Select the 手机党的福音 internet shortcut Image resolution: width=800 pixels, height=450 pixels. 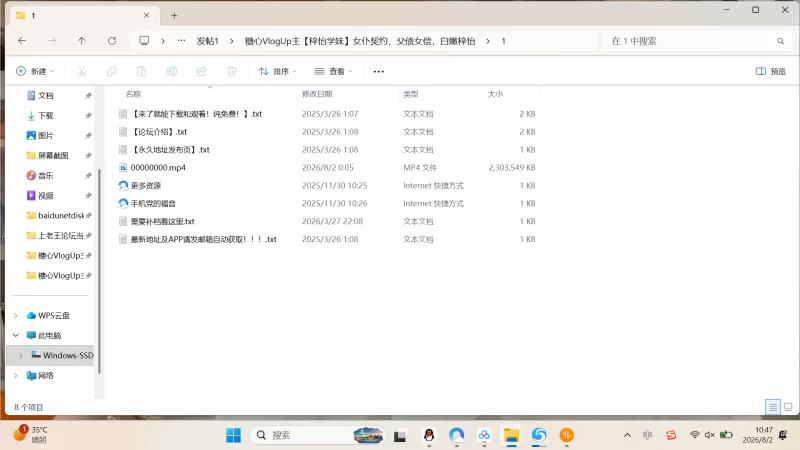(153, 203)
